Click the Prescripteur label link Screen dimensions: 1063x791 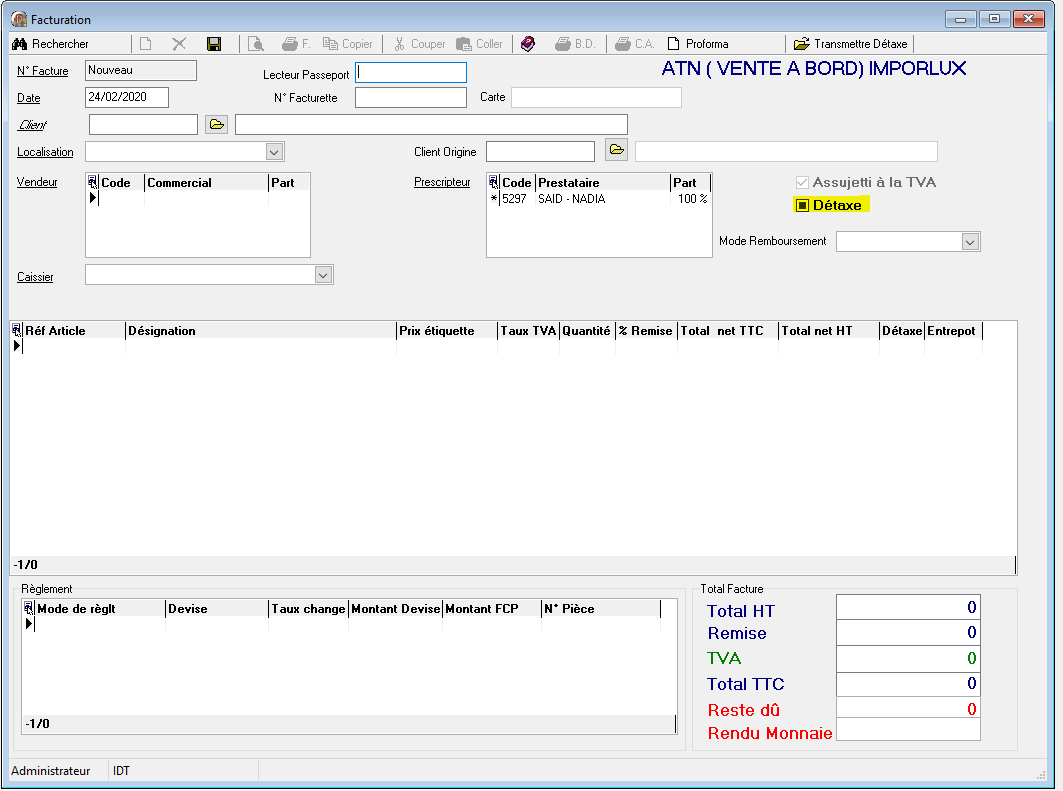(442, 182)
